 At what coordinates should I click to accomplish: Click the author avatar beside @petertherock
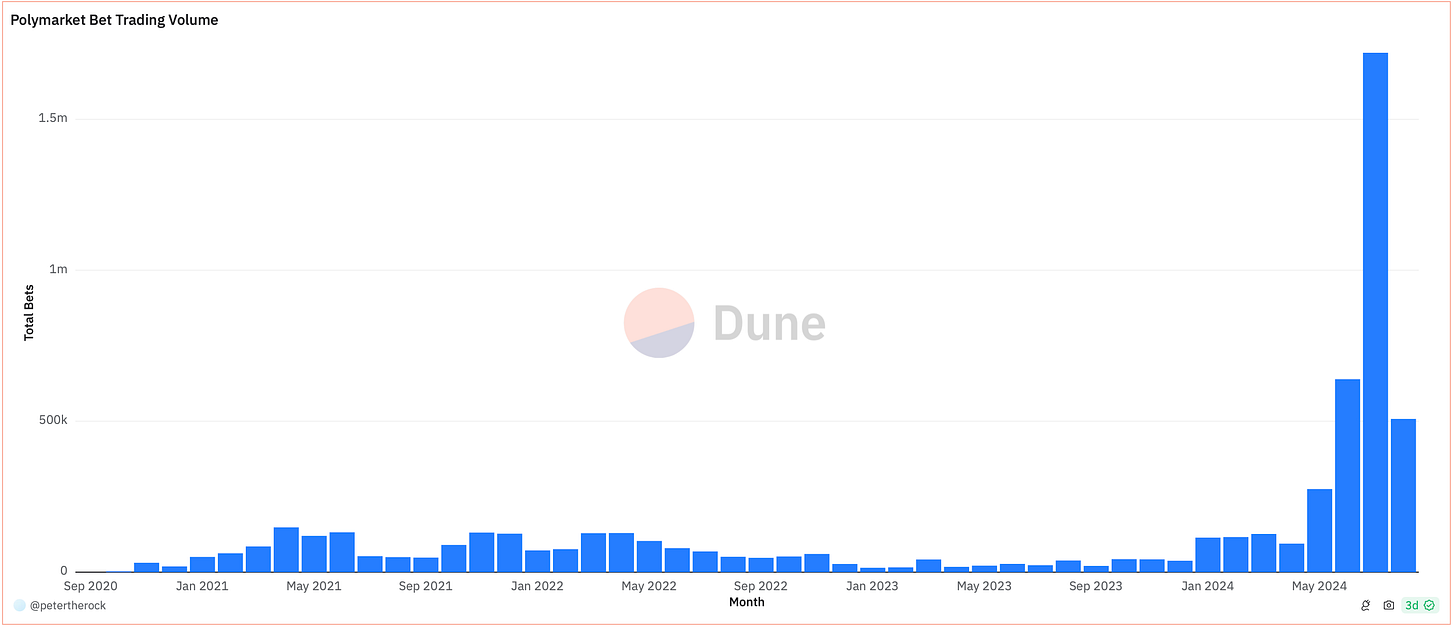[19, 605]
